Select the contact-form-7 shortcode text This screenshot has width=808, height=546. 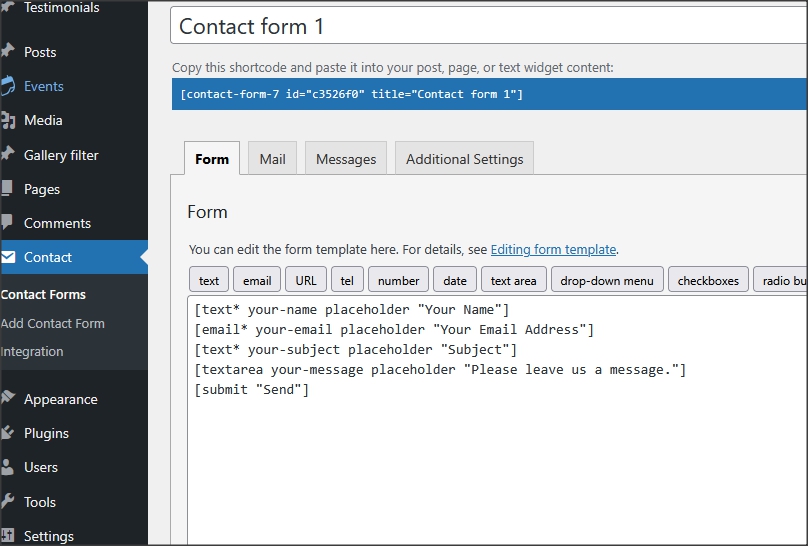click(x=352, y=94)
